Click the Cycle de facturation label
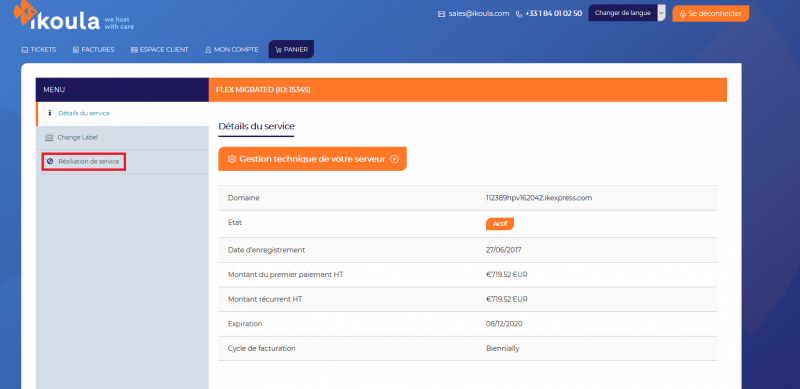 (262, 349)
